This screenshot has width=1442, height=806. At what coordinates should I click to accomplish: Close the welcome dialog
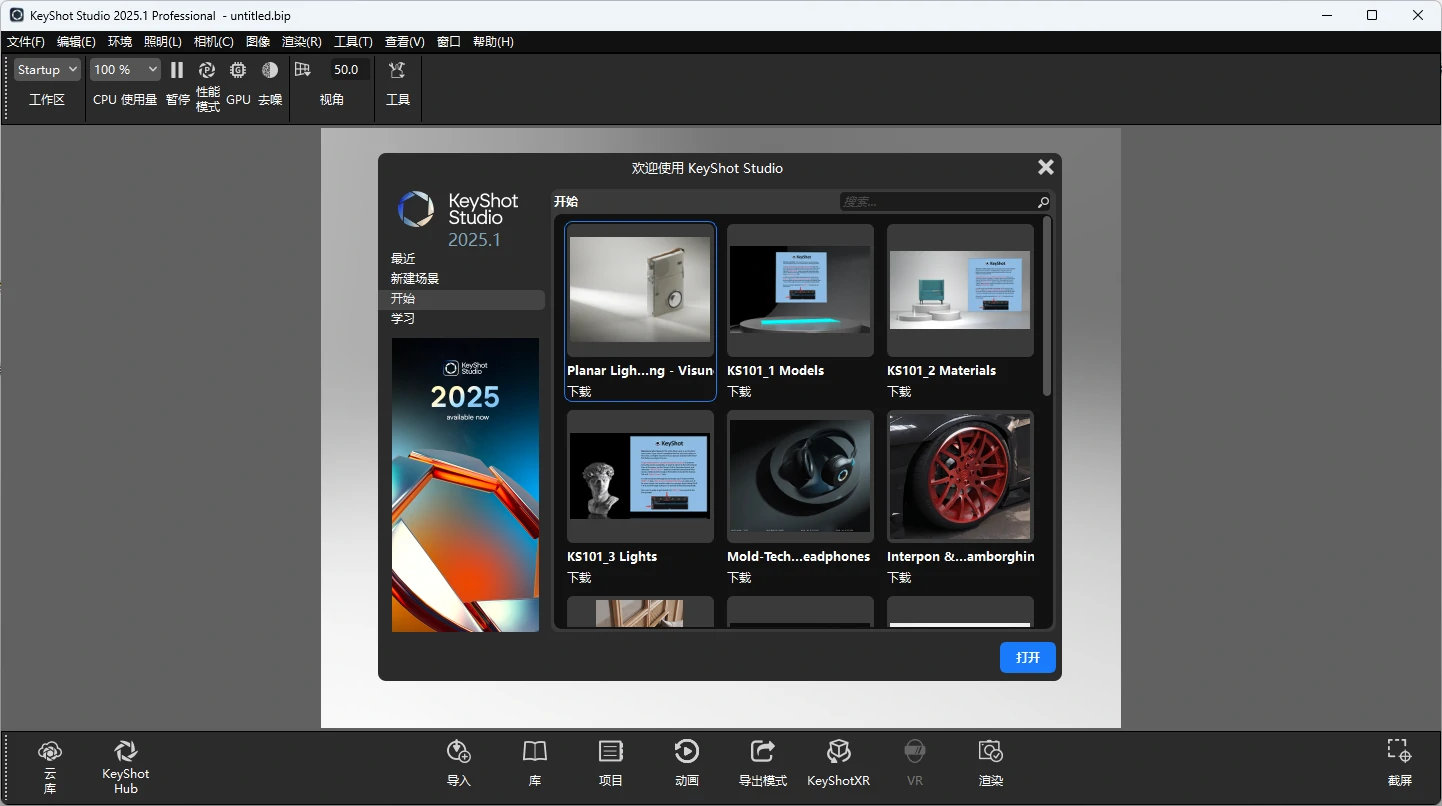tap(1046, 168)
